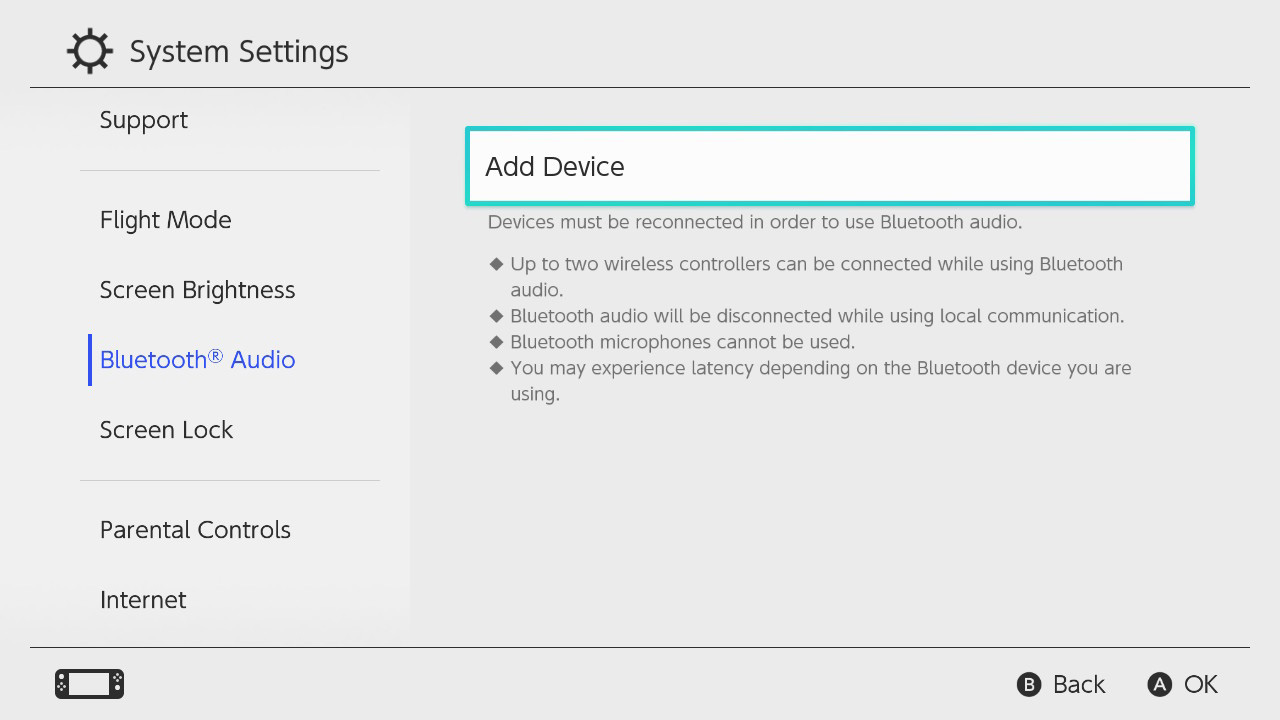Click the System Settings gear icon

tap(89, 50)
